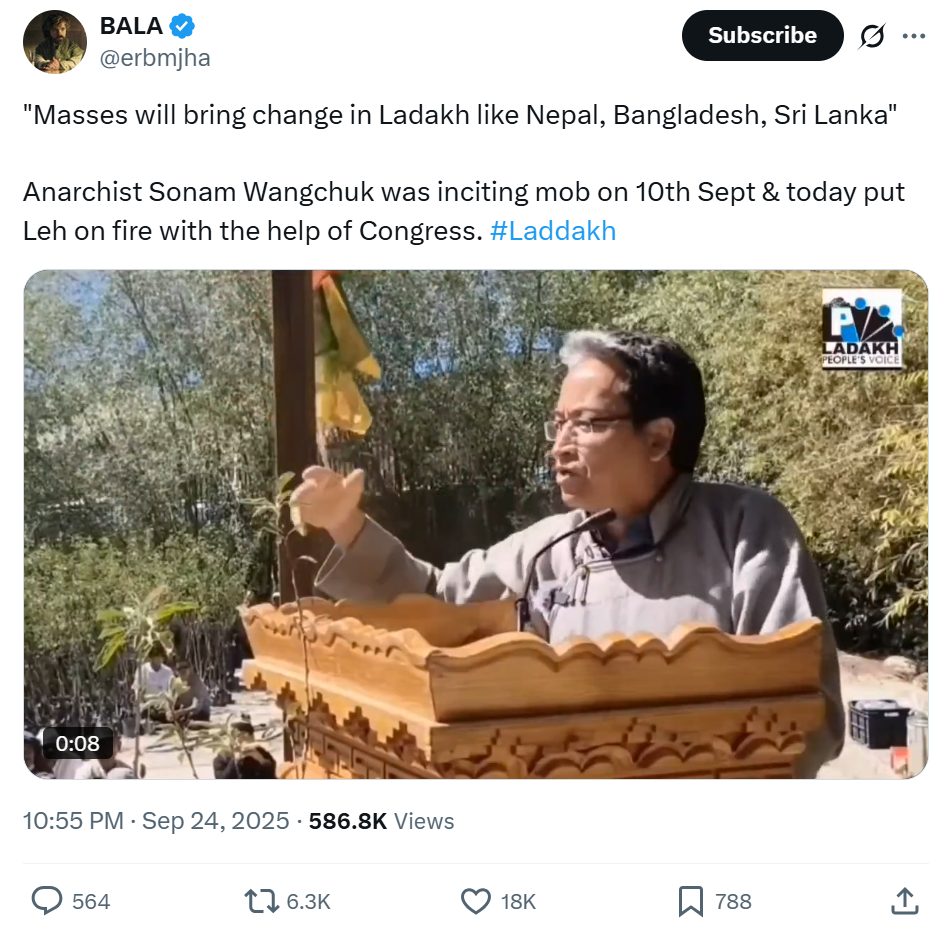Click the Grok slashed-circle icon
The image size is (950, 936).
pos(872,36)
